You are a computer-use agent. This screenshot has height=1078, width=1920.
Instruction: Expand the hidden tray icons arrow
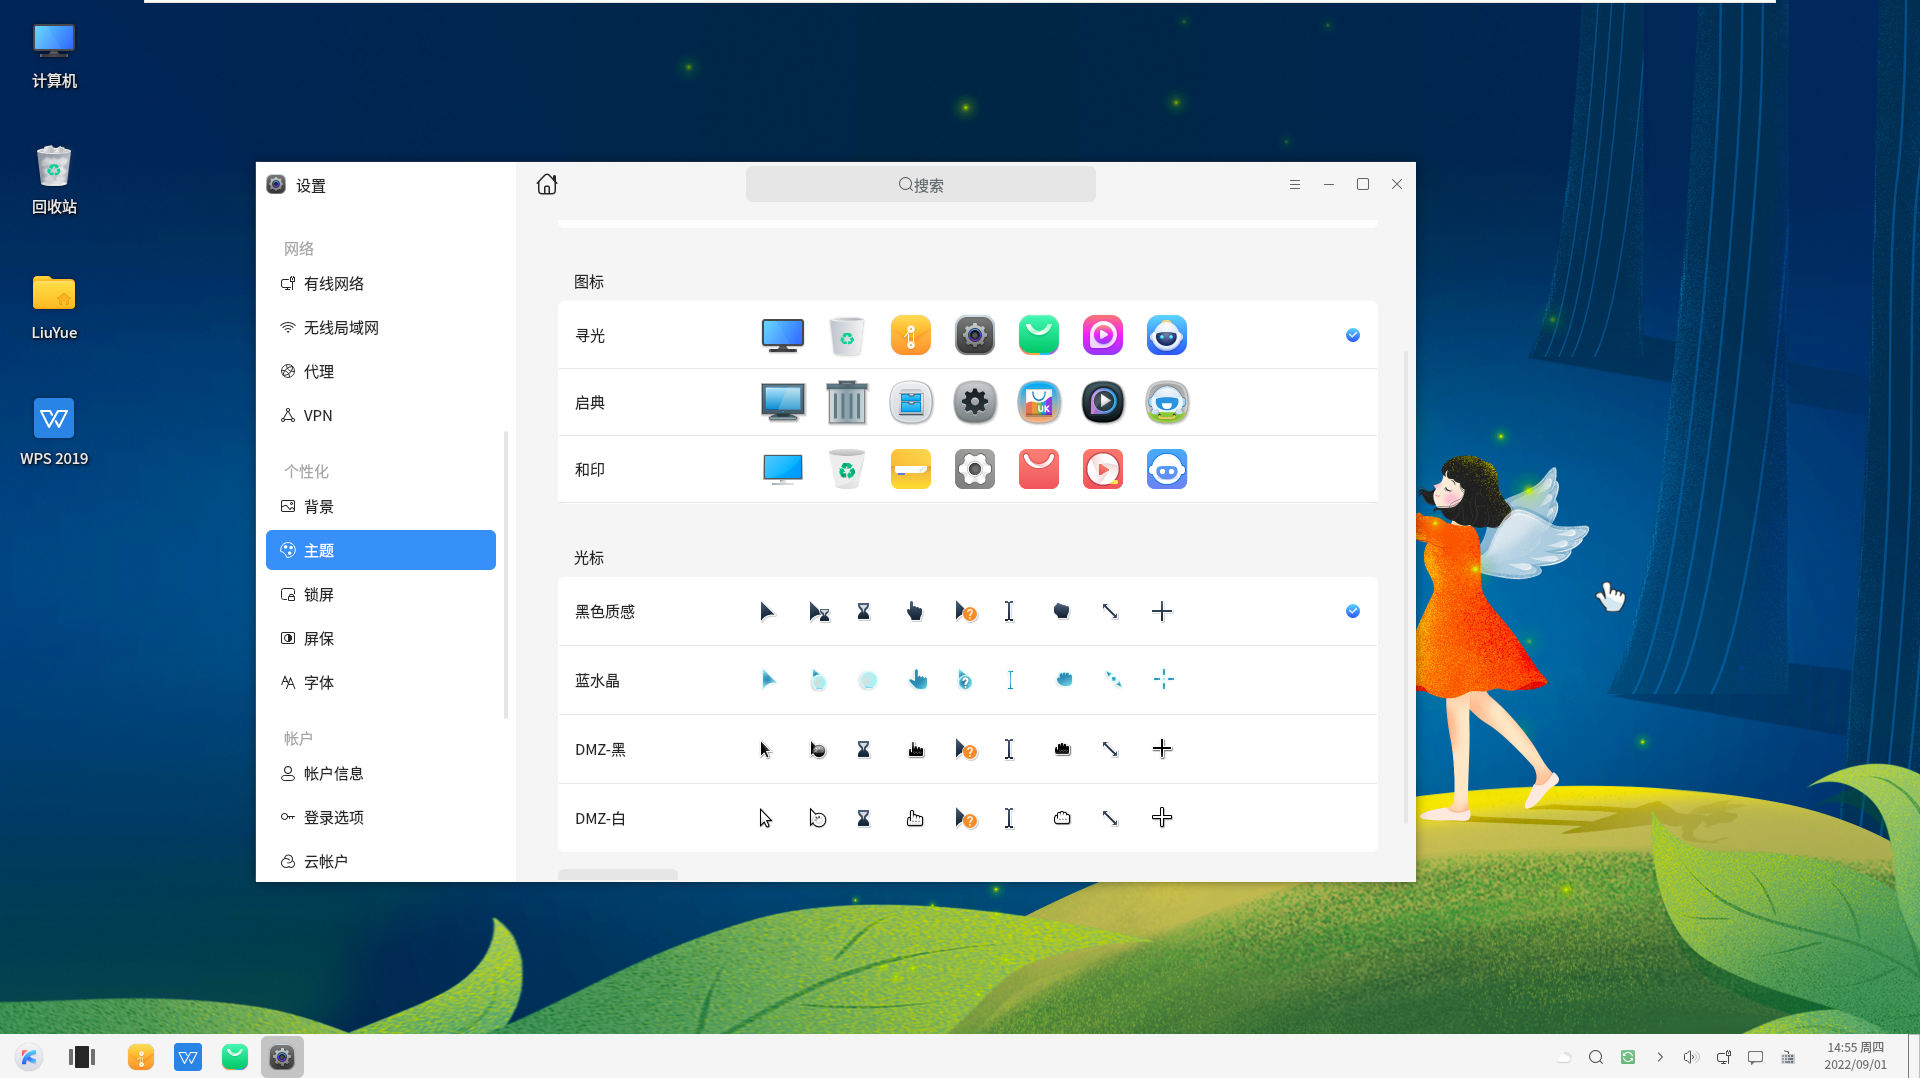pyautogui.click(x=1660, y=1057)
